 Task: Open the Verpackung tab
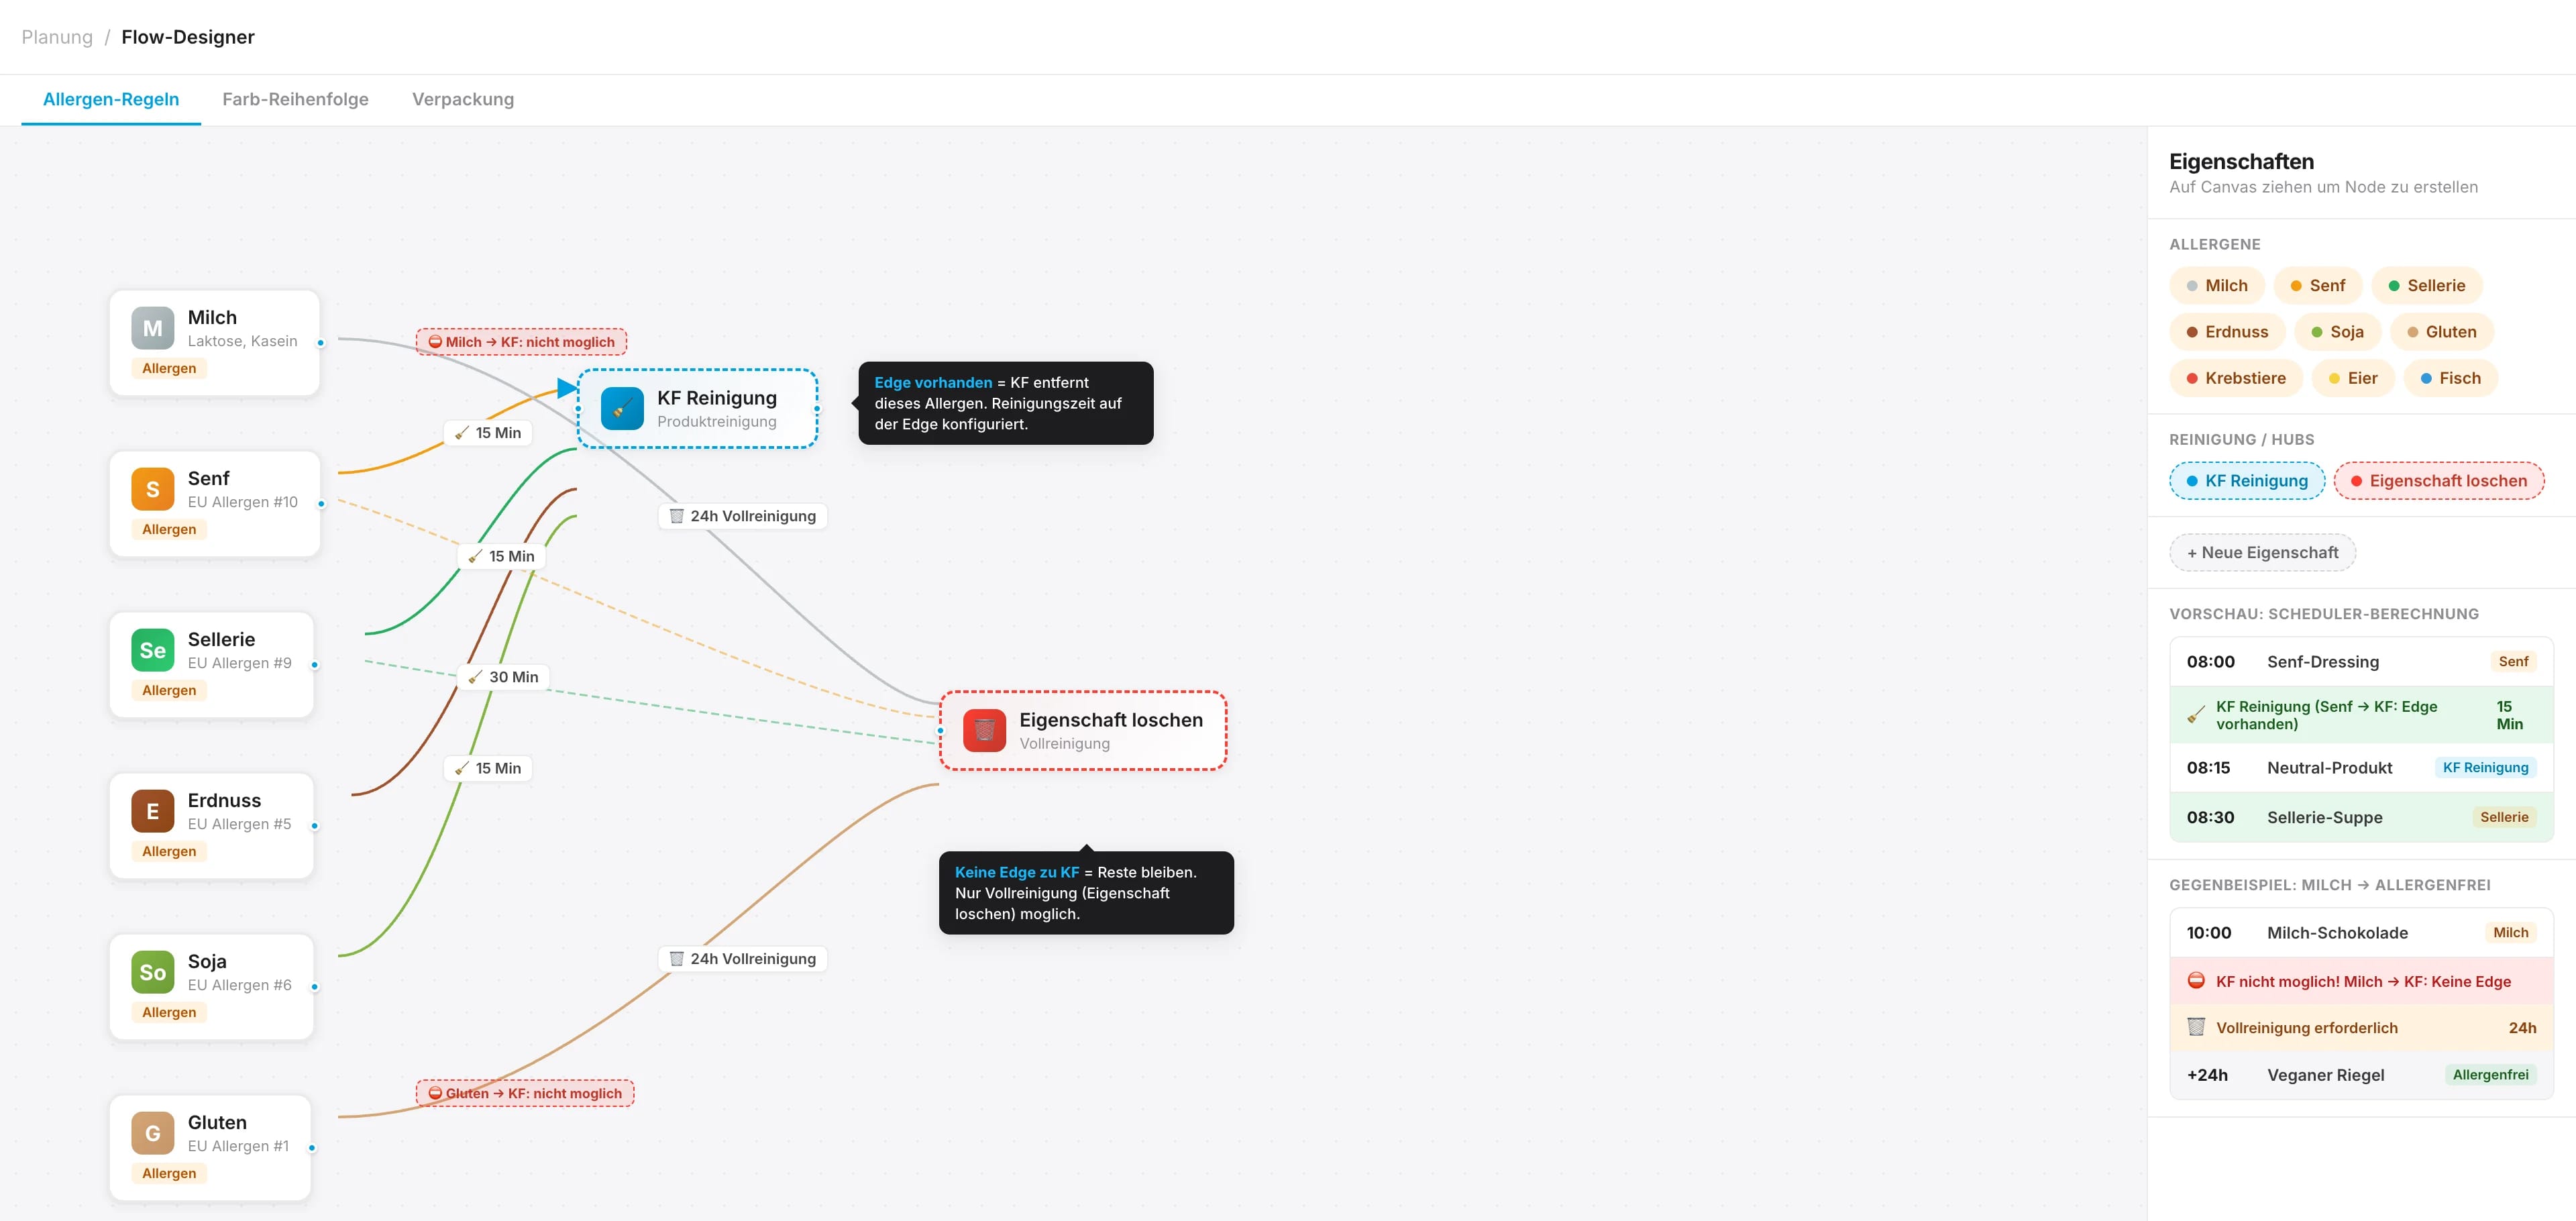[x=463, y=99]
